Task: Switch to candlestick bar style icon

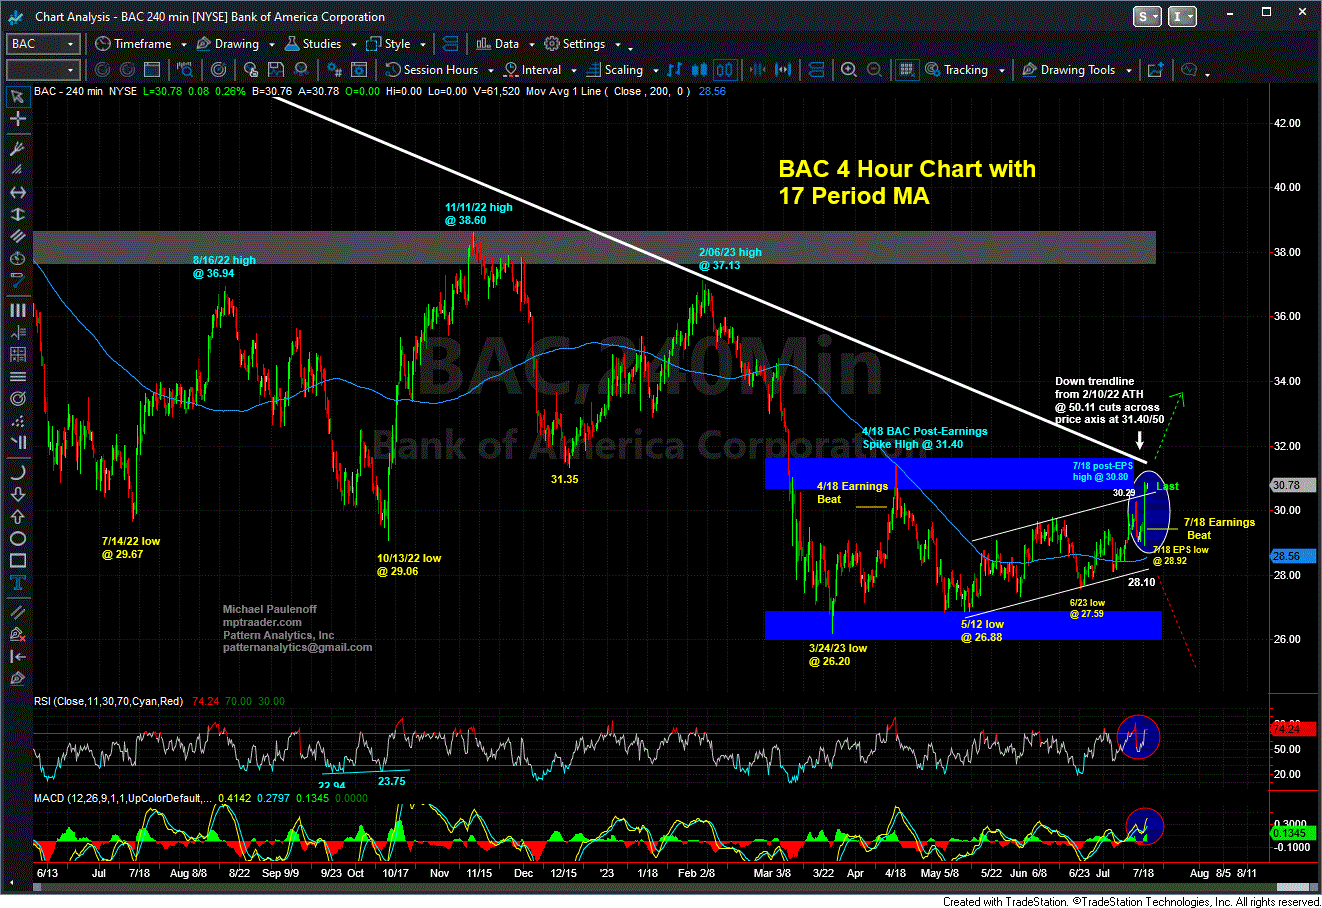Action: coord(699,70)
